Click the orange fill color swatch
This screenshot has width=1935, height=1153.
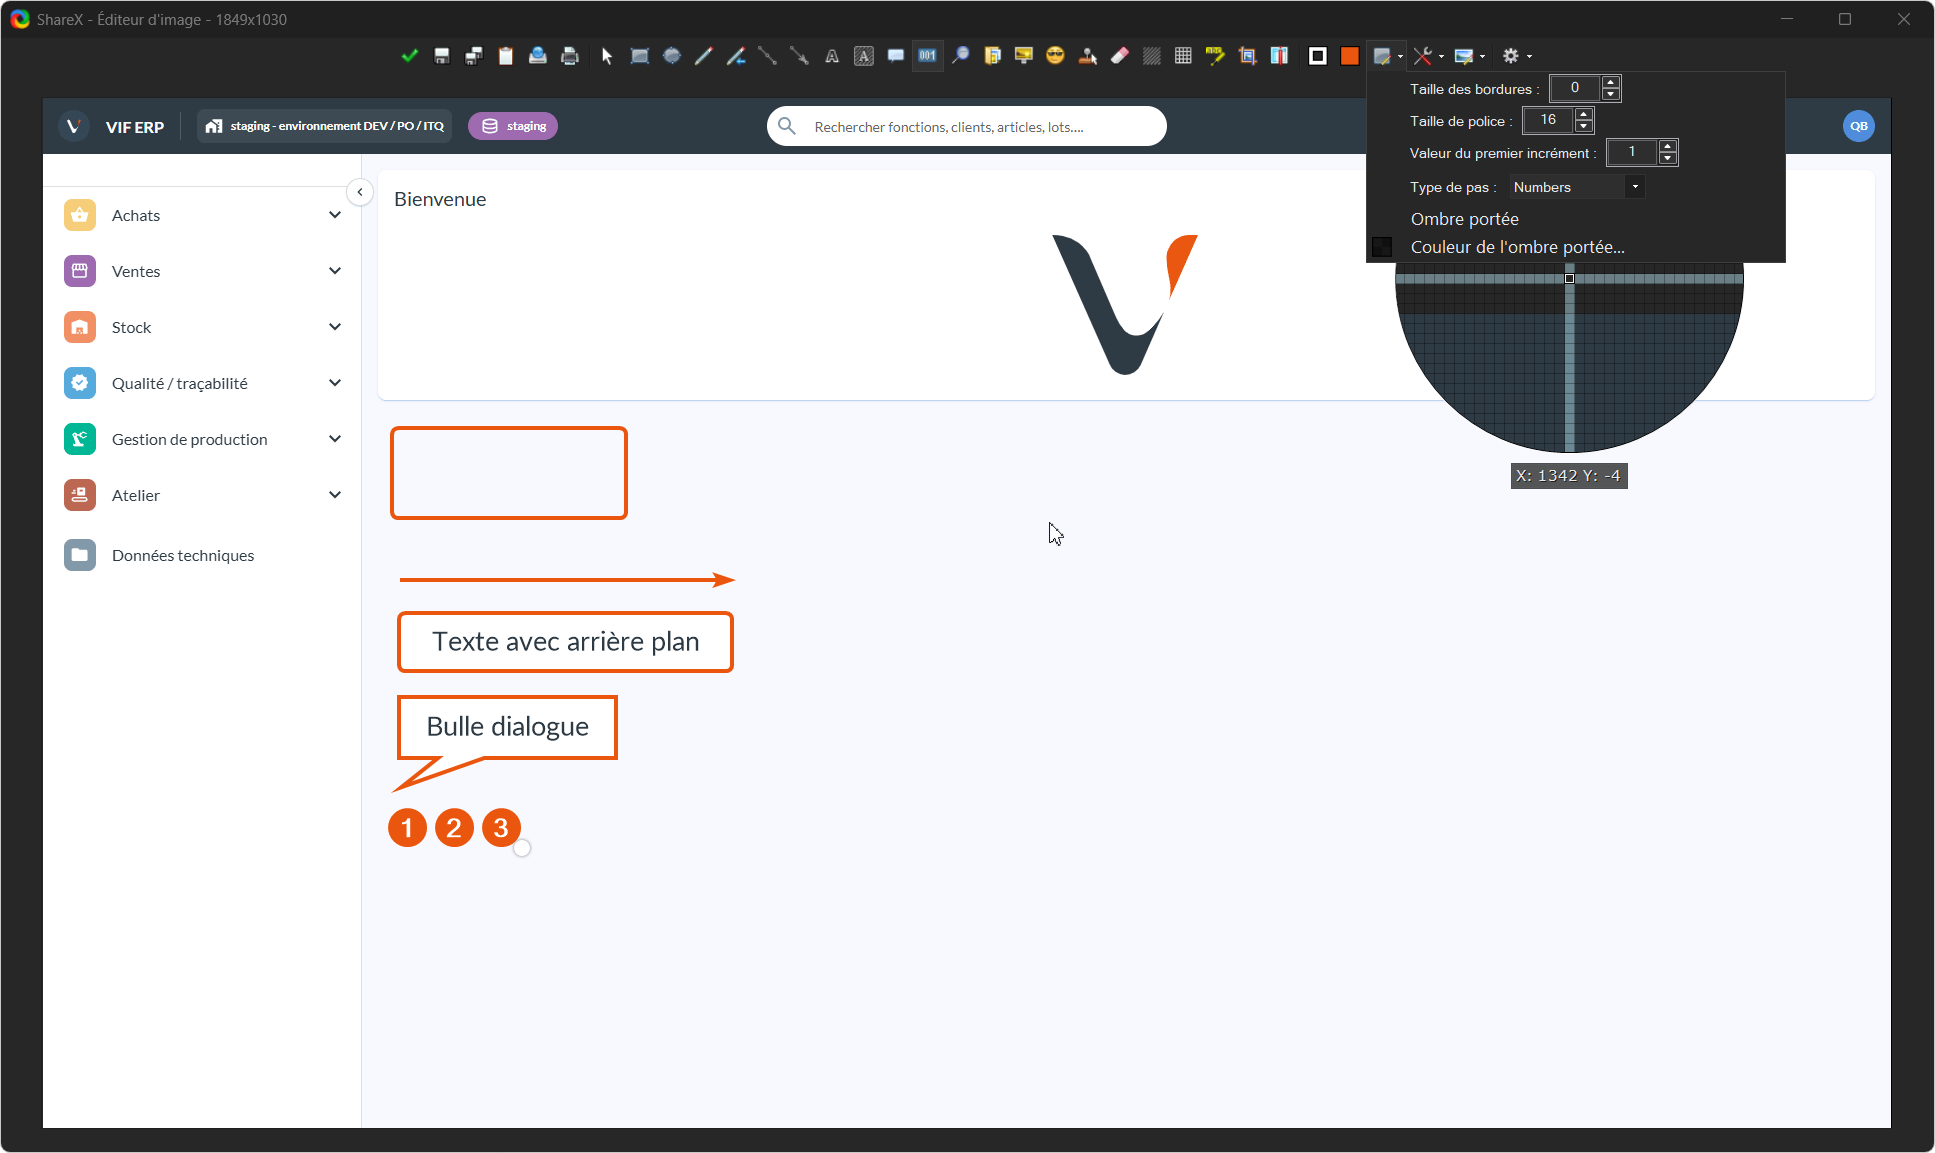(1350, 56)
